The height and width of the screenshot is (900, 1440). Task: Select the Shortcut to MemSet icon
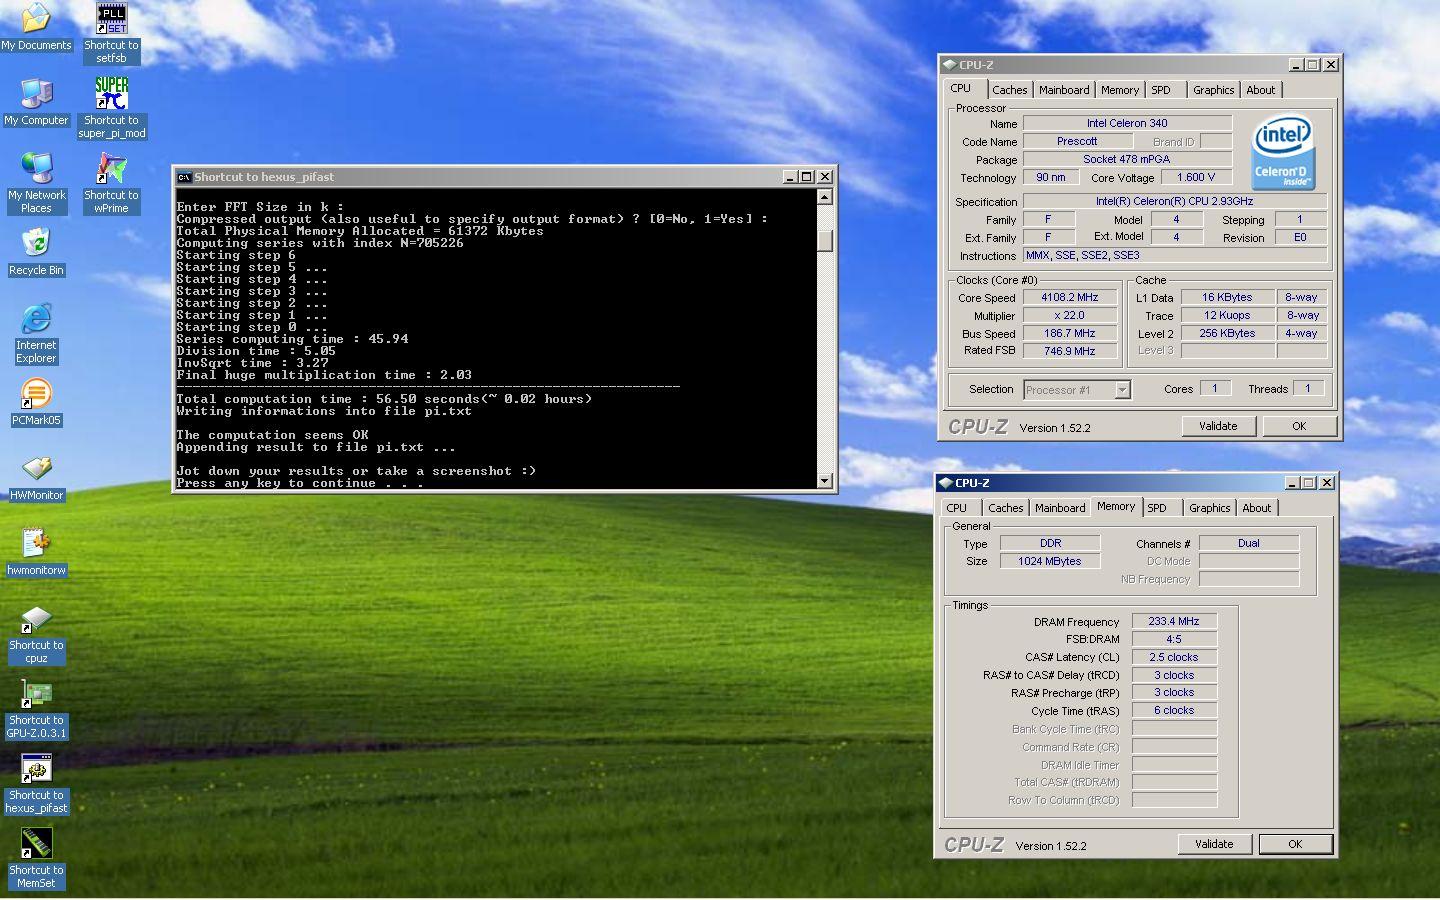(36, 858)
